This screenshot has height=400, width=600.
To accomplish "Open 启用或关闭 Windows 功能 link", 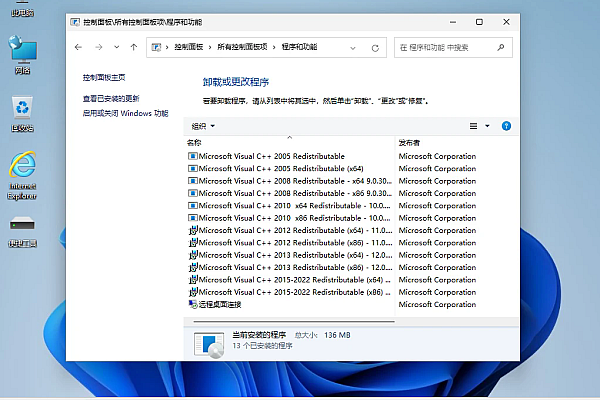I will [x=126, y=113].
